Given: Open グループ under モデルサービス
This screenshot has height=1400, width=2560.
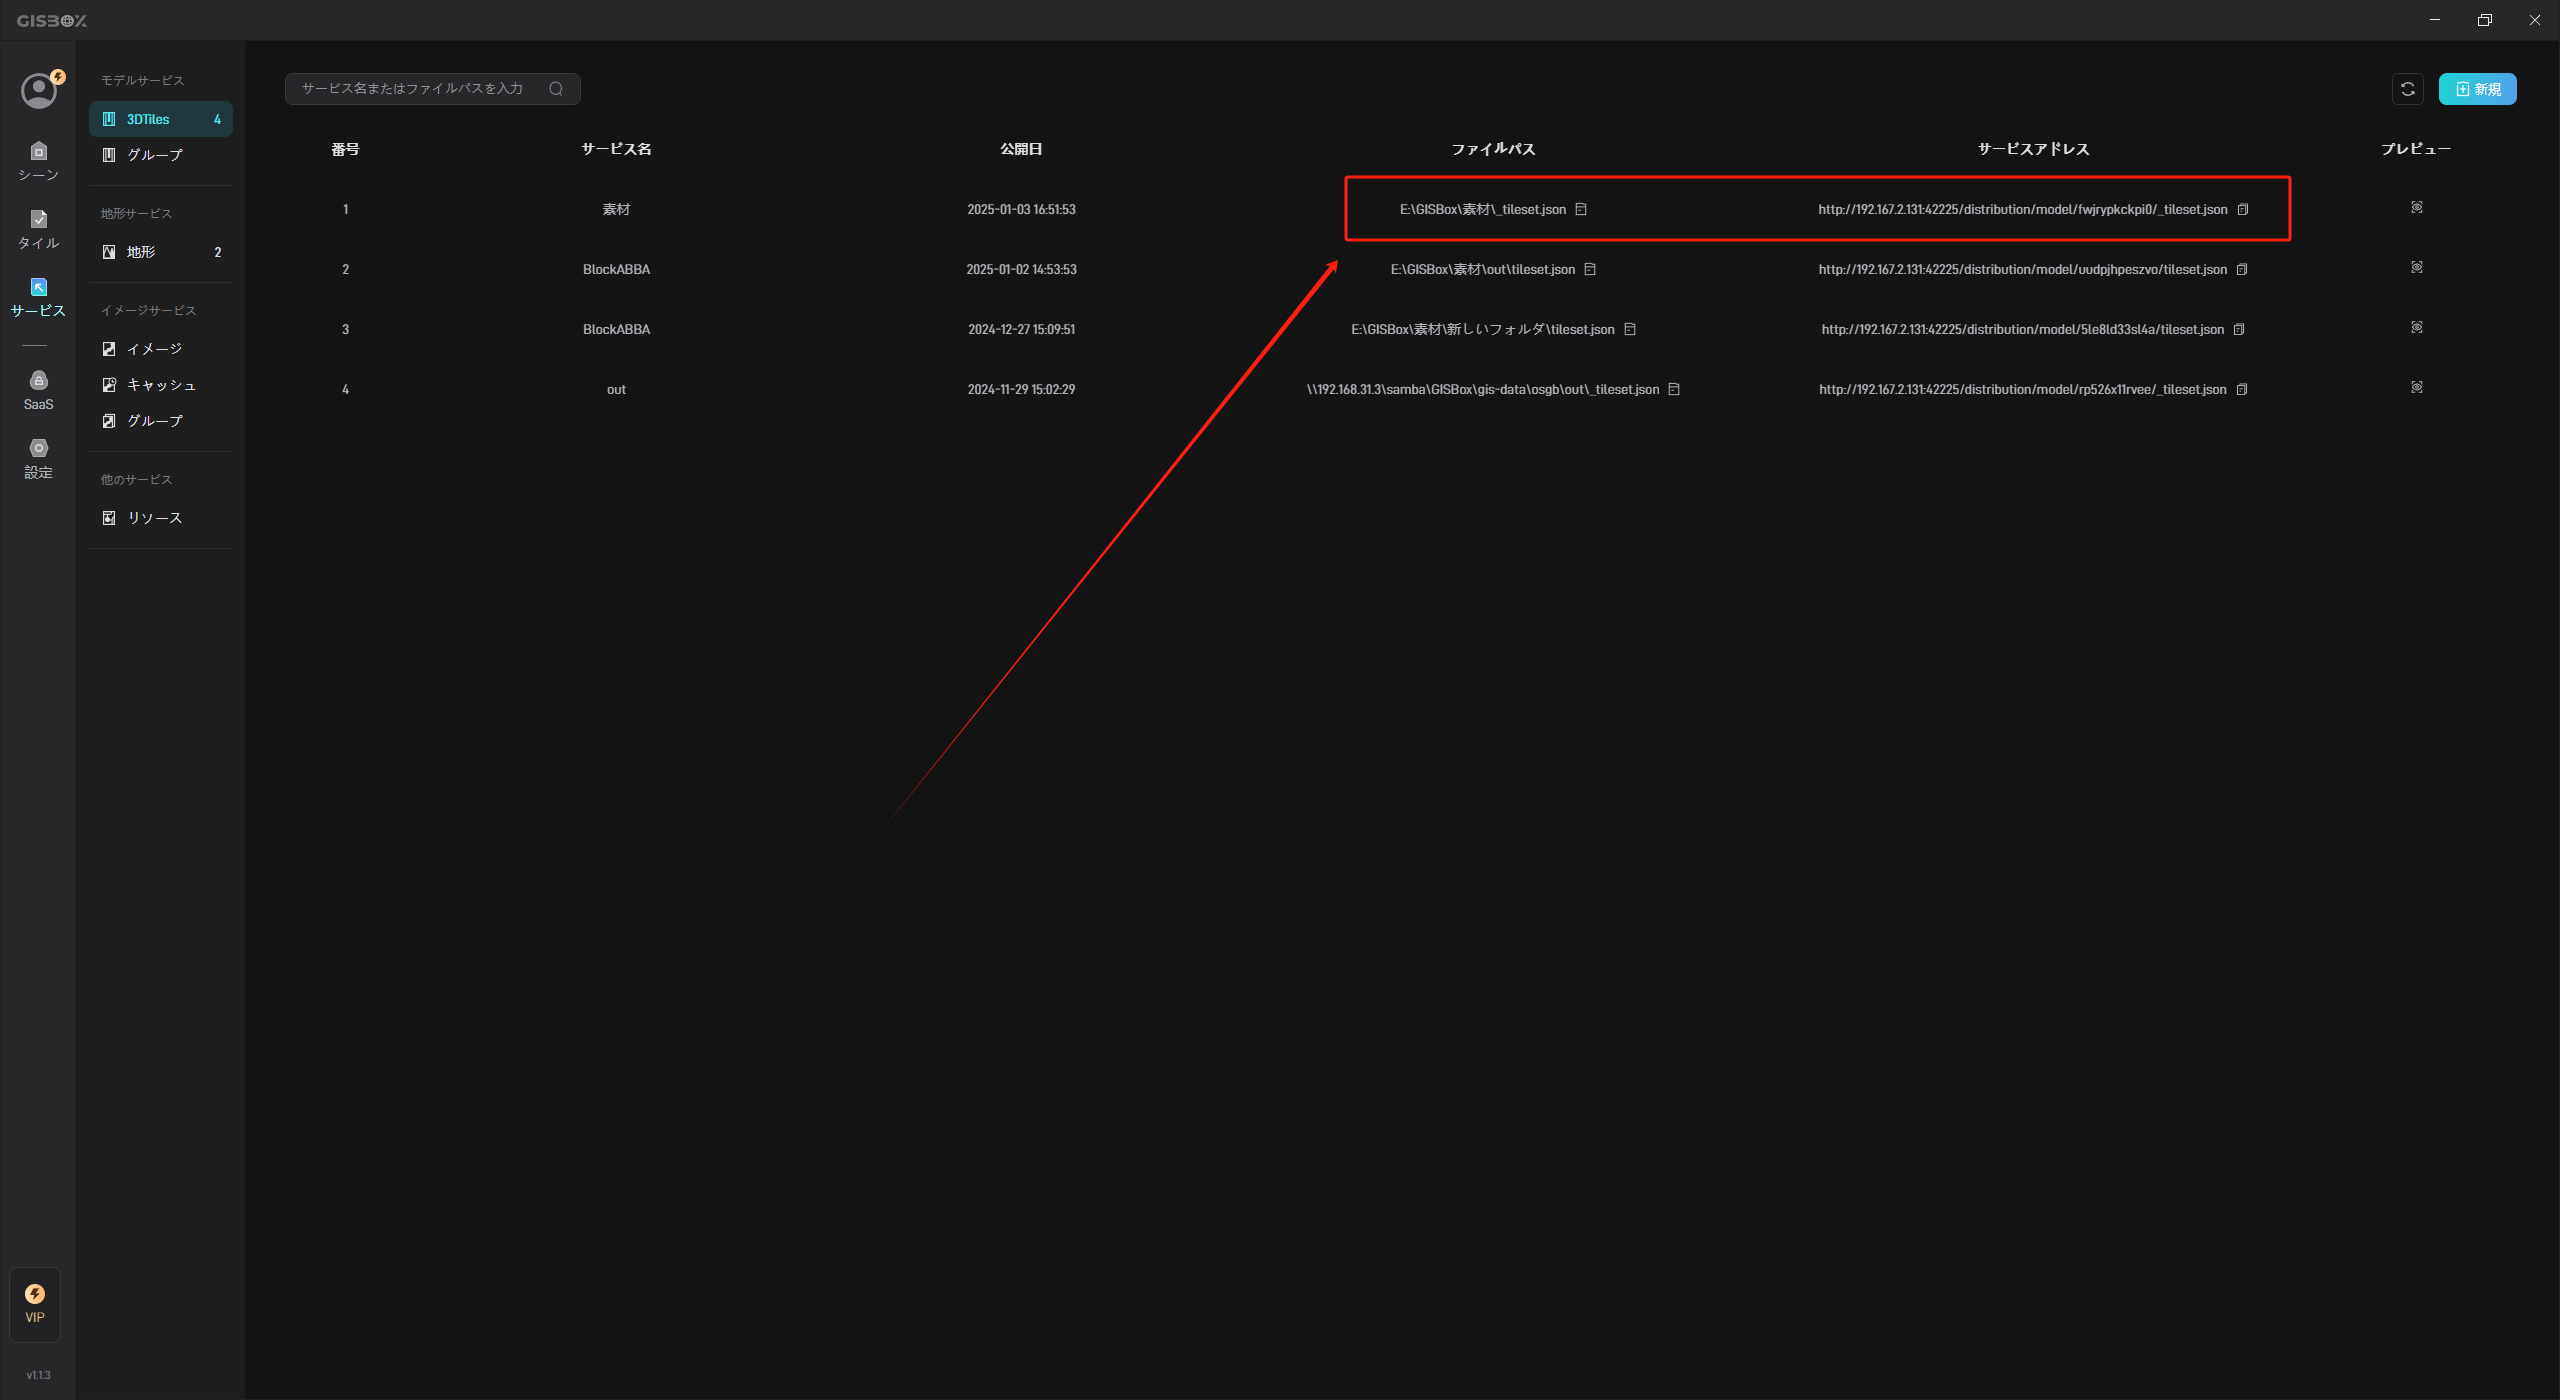Looking at the screenshot, I should tap(161, 155).
